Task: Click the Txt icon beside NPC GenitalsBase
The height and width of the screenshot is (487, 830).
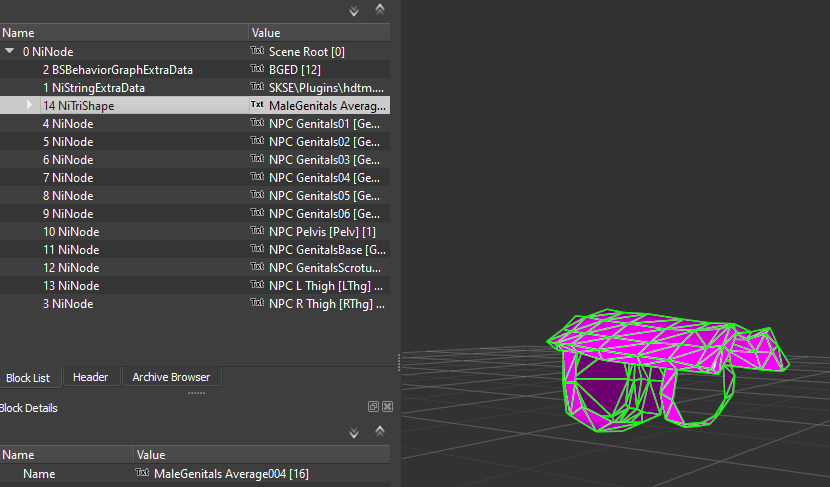Action: [257, 249]
